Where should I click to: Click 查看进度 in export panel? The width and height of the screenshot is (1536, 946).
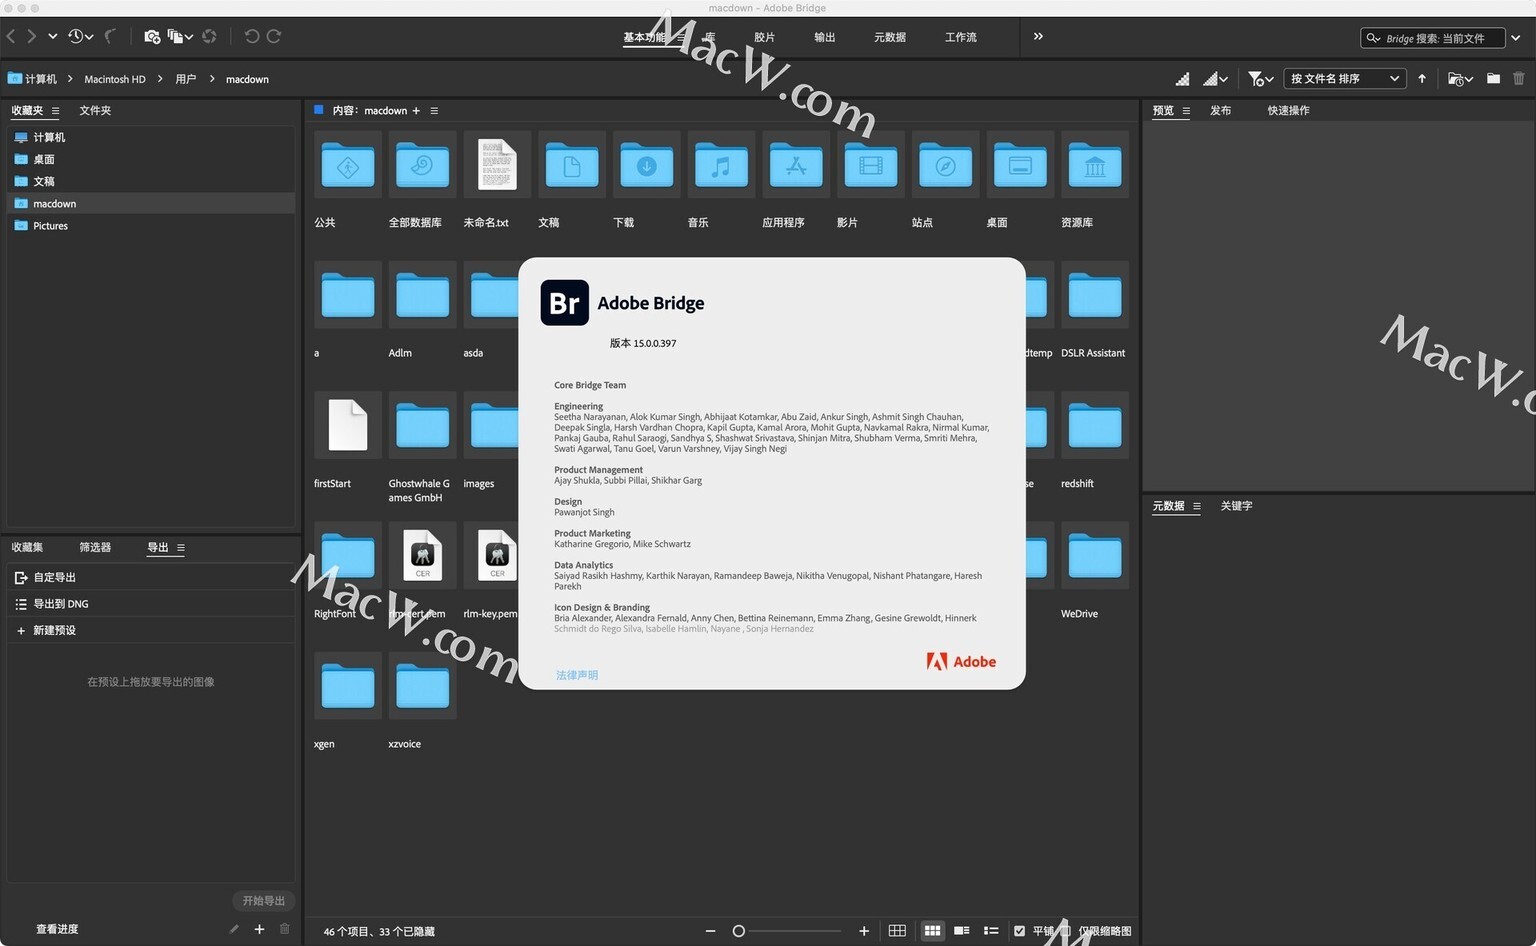[x=57, y=929]
